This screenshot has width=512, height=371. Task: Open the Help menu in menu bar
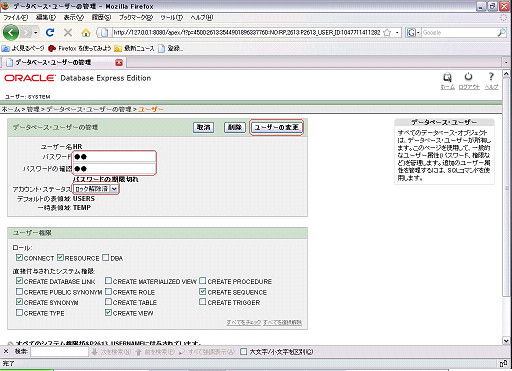(x=202, y=17)
